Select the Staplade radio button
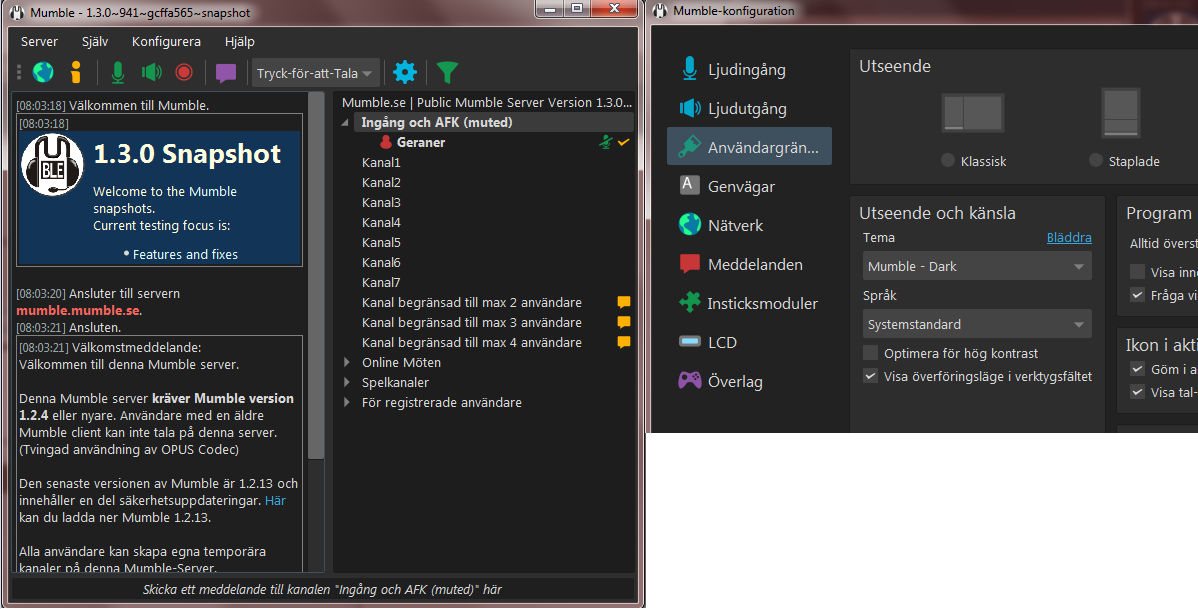This screenshot has height=609, width=1198. [x=1096, y=160]
